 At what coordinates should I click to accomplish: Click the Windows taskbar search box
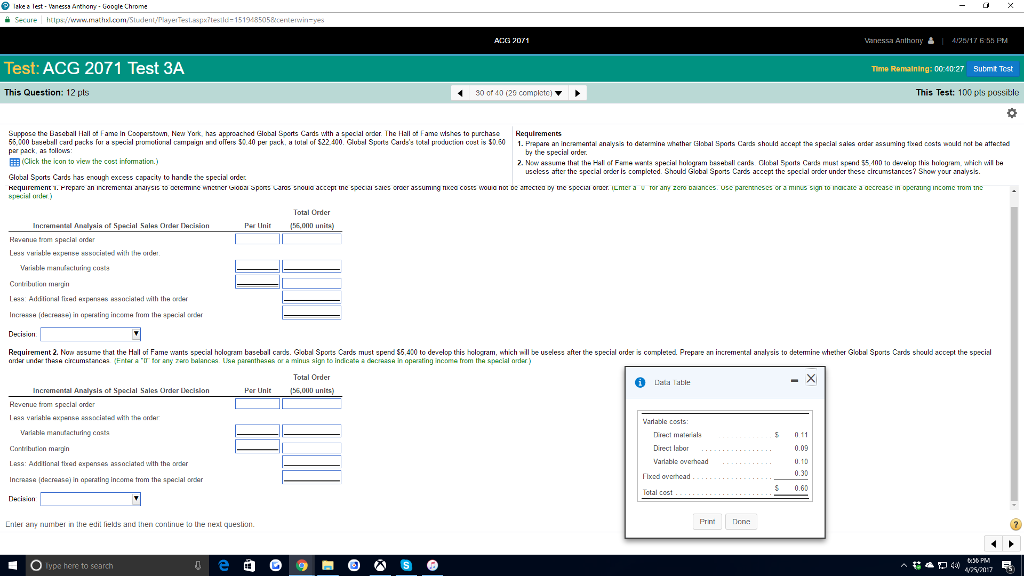110,565
